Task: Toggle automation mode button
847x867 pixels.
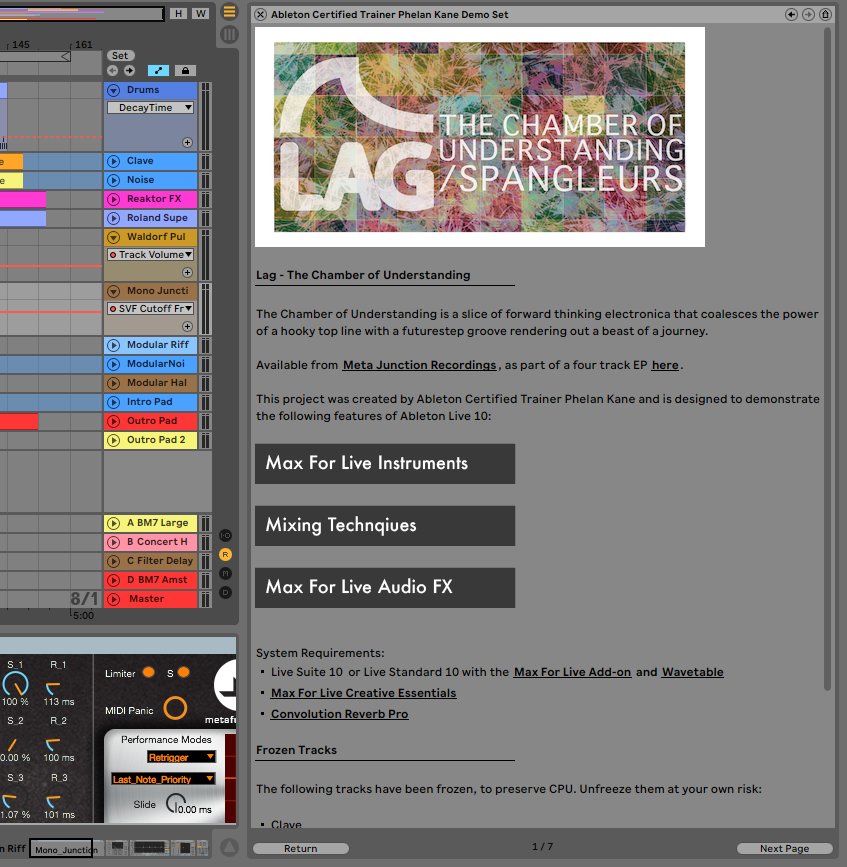Action: pyautogui.click(x=158, y=70)
